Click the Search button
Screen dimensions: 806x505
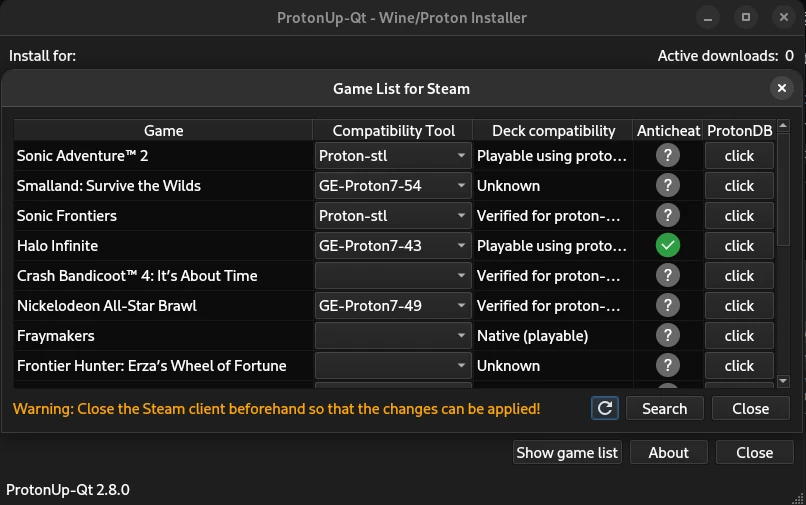tap(664, 408)
